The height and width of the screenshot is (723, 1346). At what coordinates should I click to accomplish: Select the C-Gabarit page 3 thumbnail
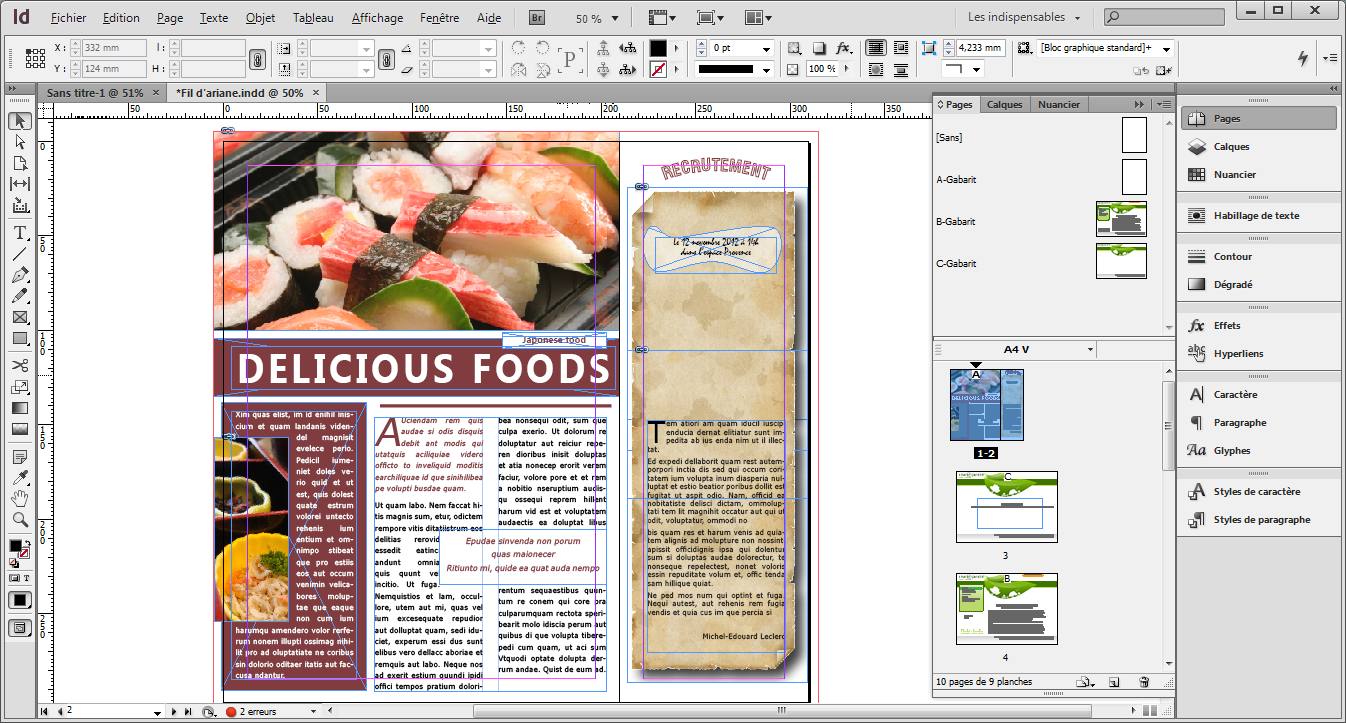click(x=1006, y=506)
